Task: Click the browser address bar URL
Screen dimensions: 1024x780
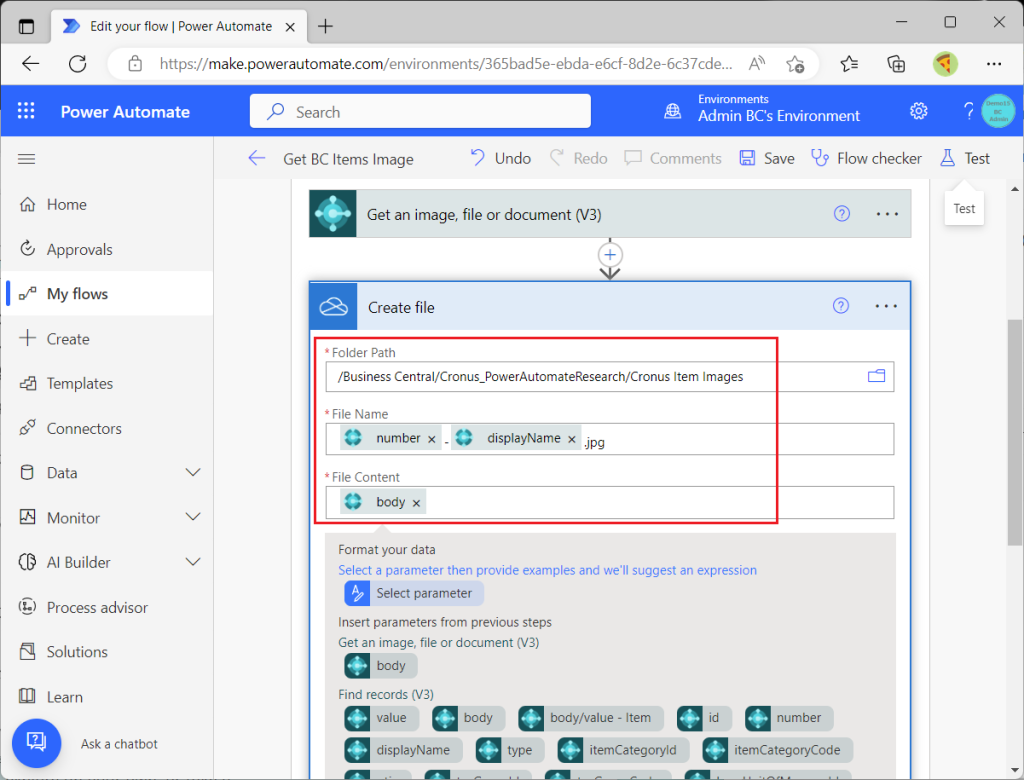Action: 445,63
